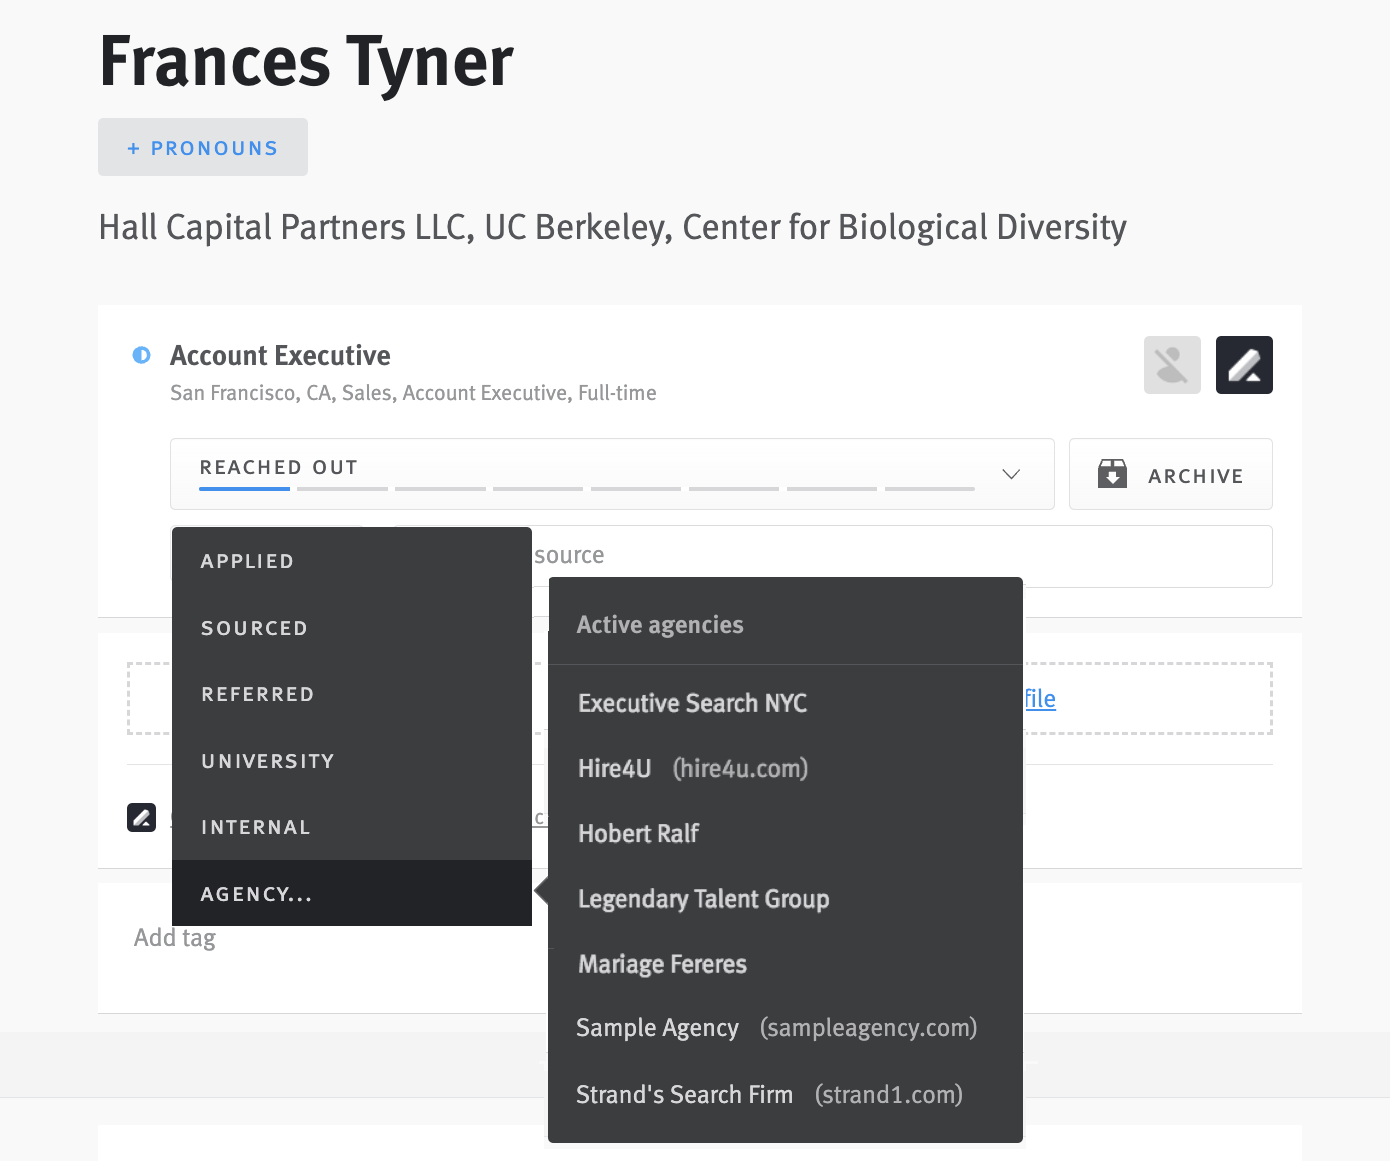Select the UNIVERSITY origin option
Viewport: 1390px width, 1161px height.
click(x=267, y=760)
